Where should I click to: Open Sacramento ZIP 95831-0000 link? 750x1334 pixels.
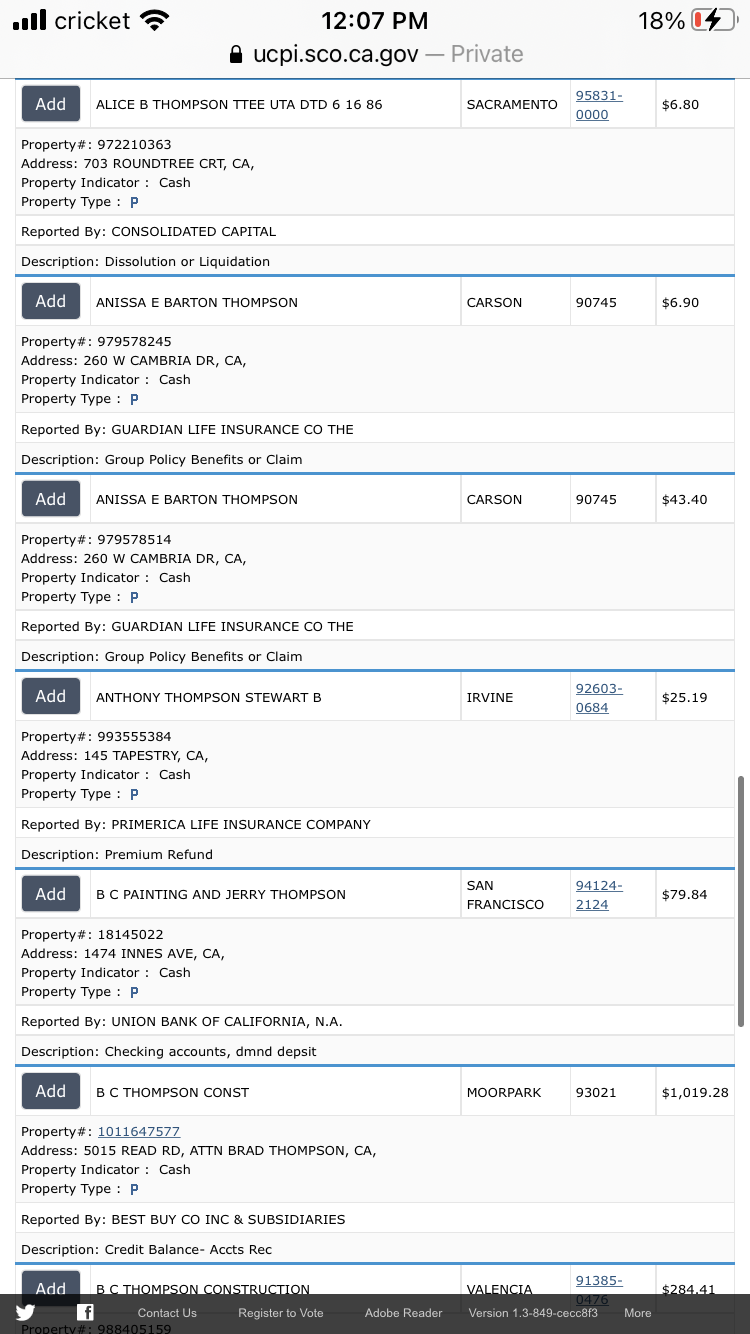coord(599,105)
